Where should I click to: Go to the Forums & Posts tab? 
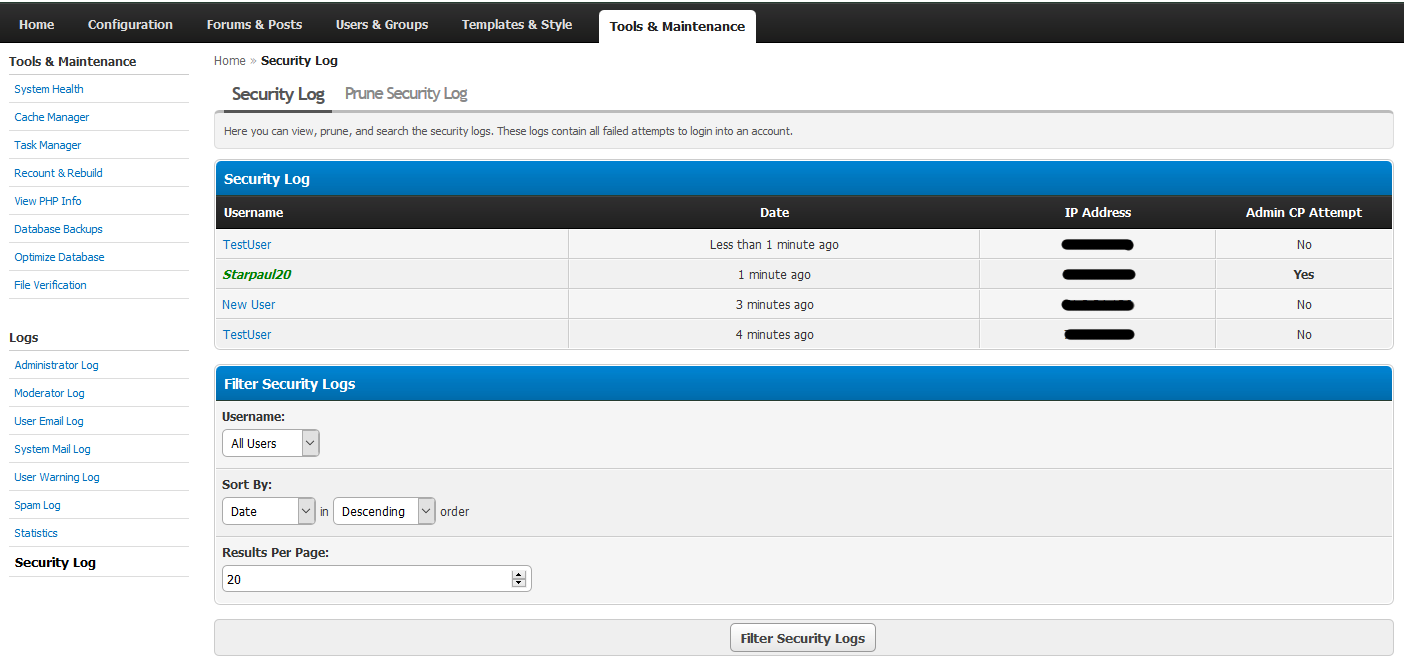[254, 25]
